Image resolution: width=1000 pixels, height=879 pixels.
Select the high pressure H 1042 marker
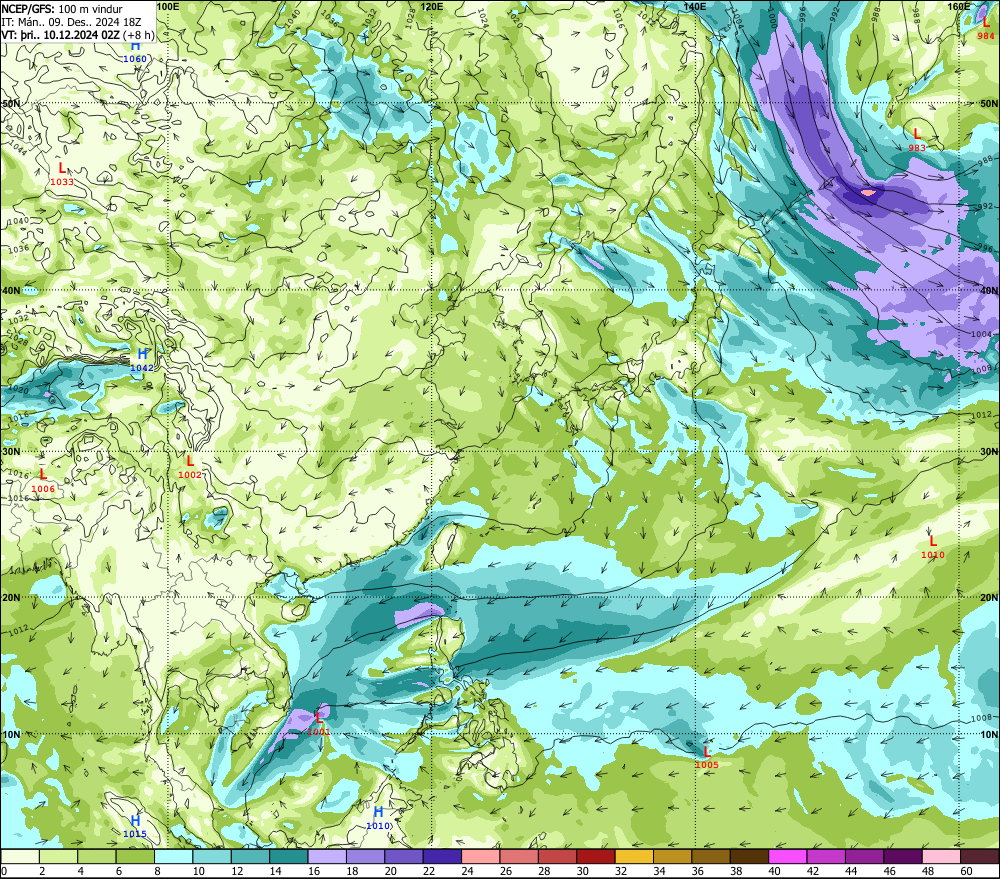(142, 360)
